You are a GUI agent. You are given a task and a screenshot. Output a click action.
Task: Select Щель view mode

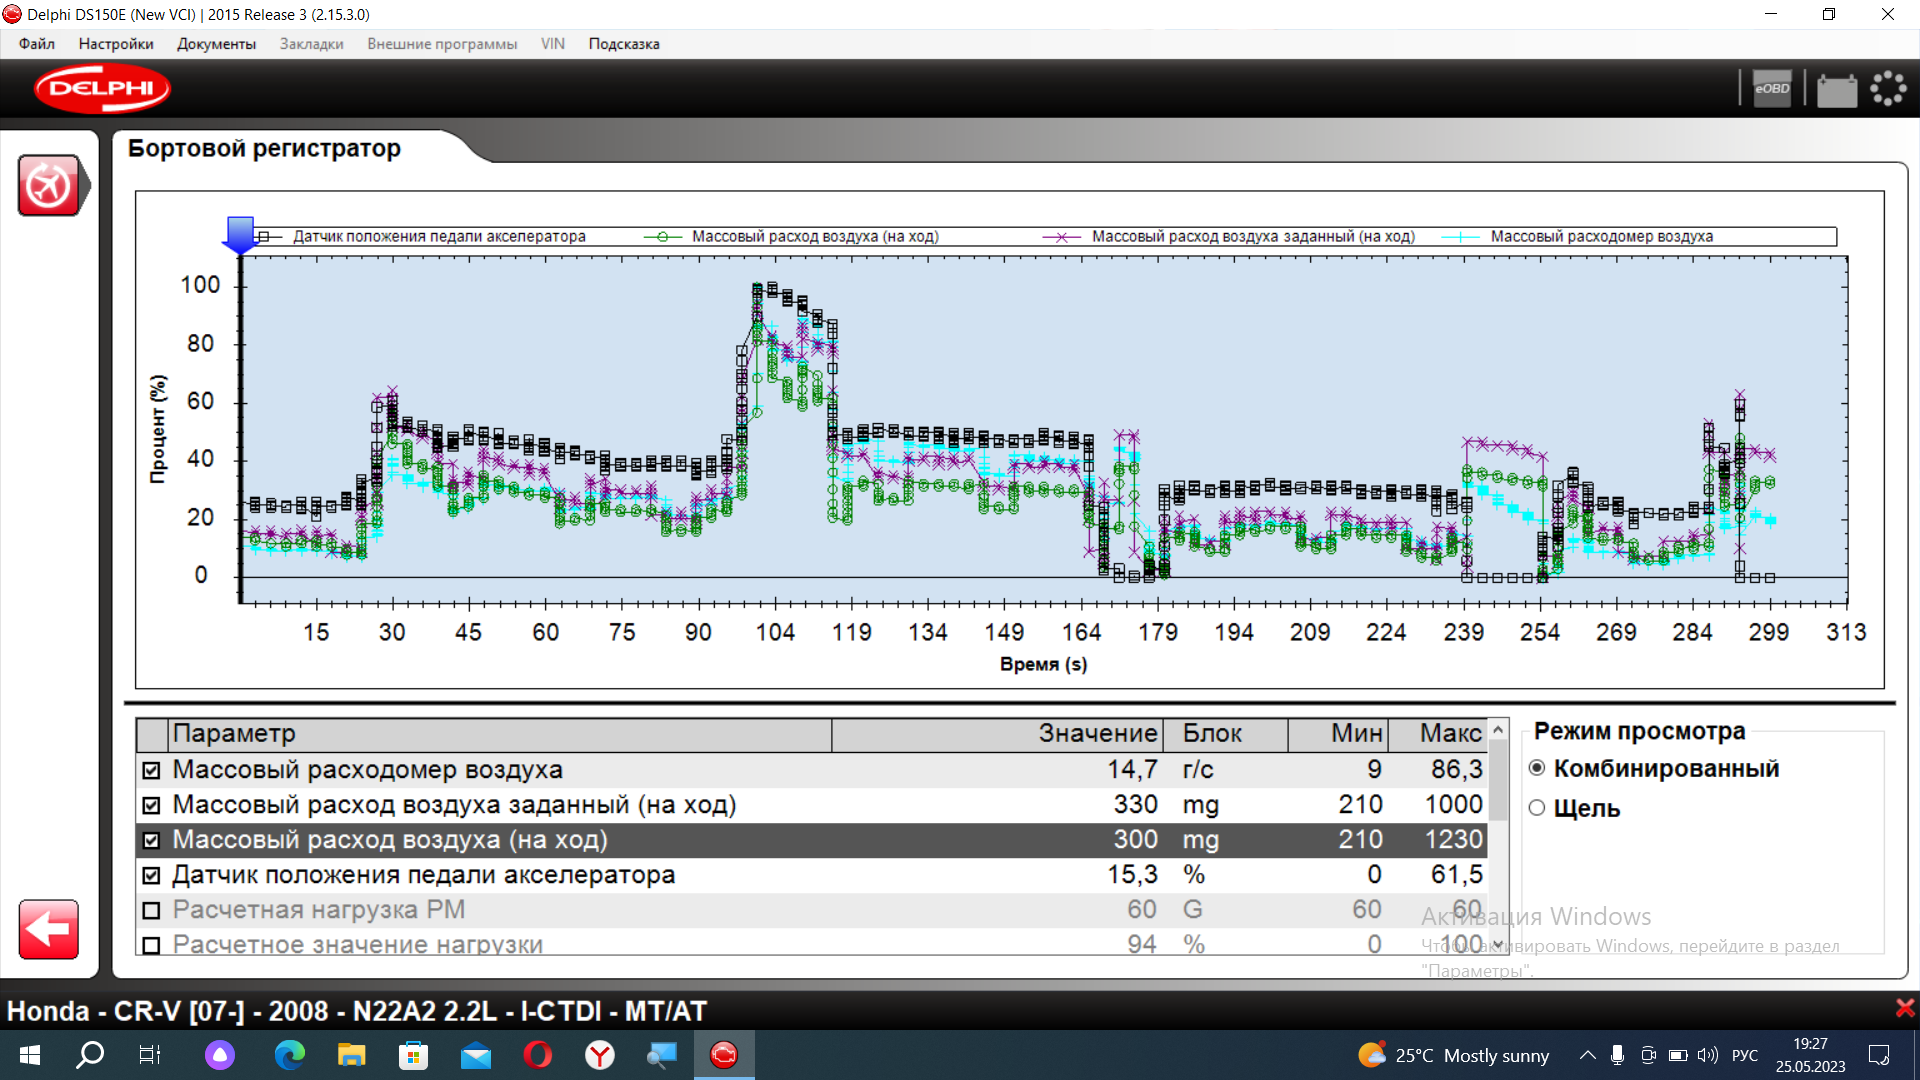click(x=1537, y=808)
